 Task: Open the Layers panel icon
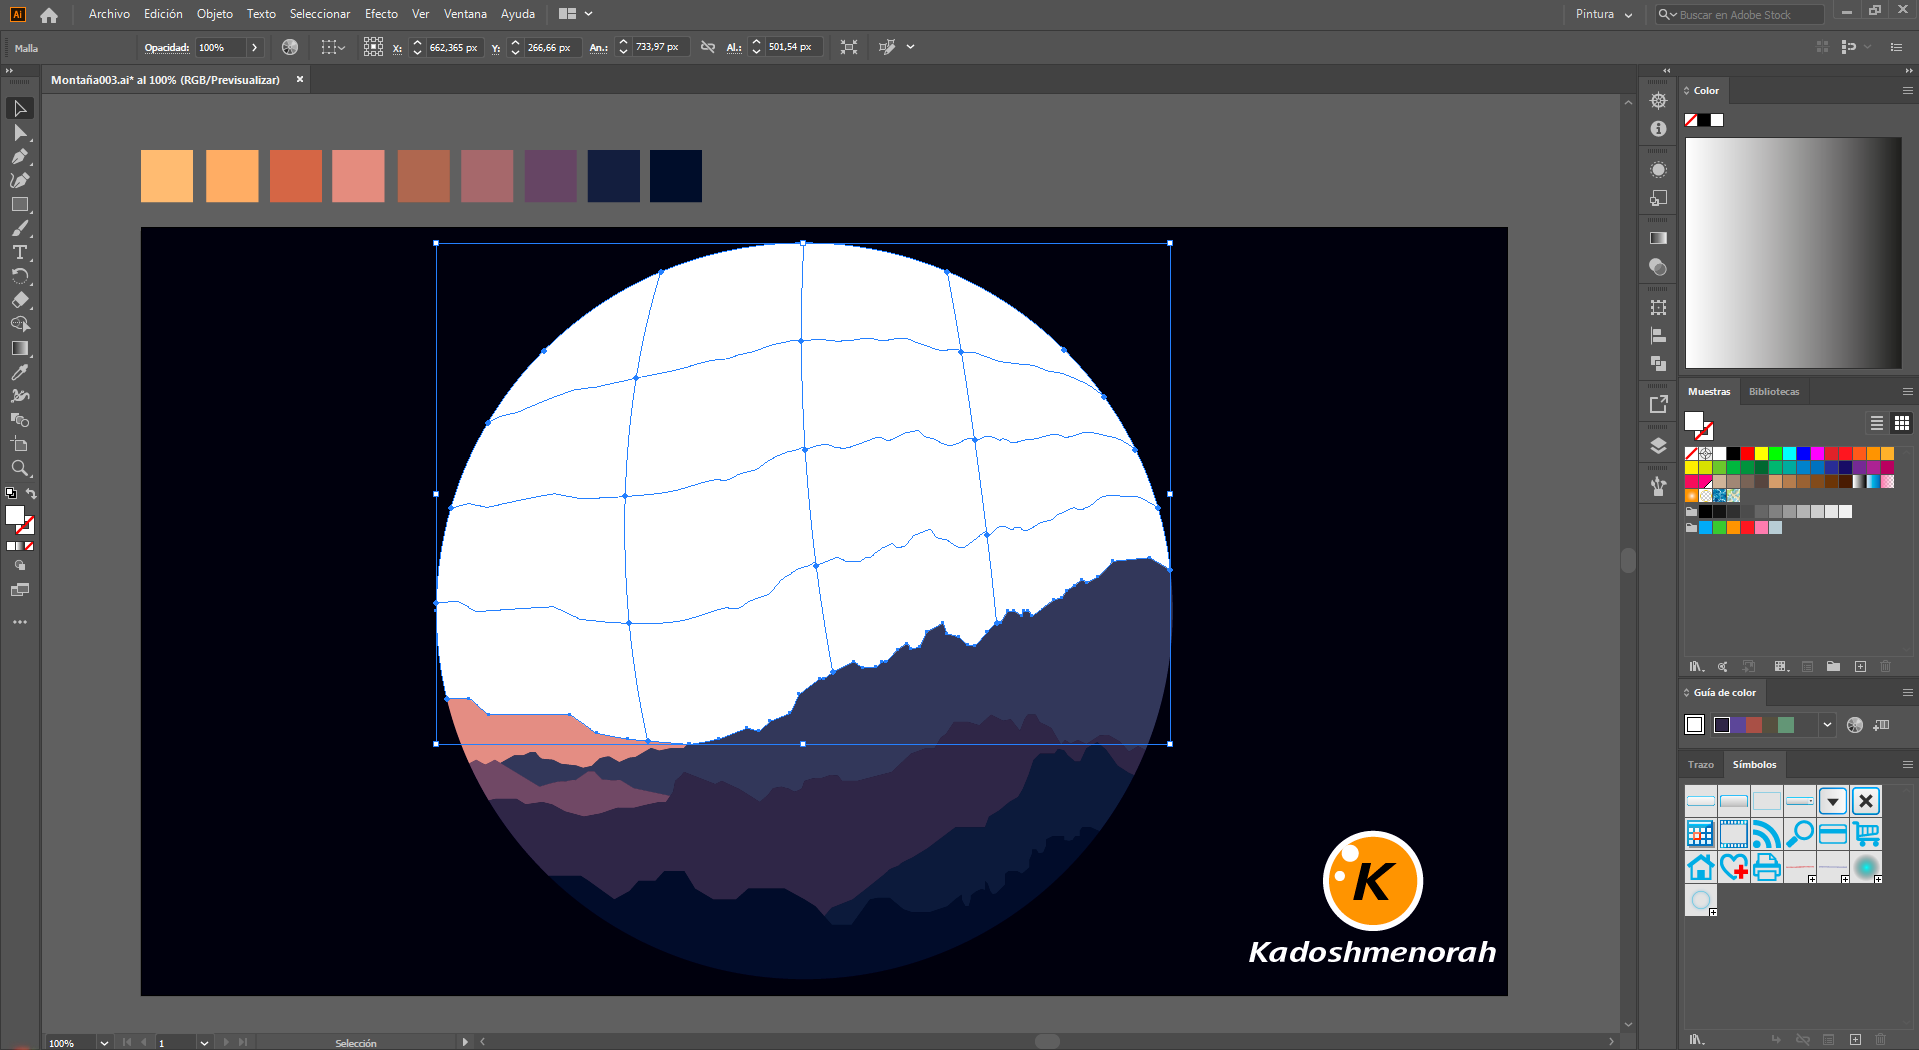coord(1658,446)
